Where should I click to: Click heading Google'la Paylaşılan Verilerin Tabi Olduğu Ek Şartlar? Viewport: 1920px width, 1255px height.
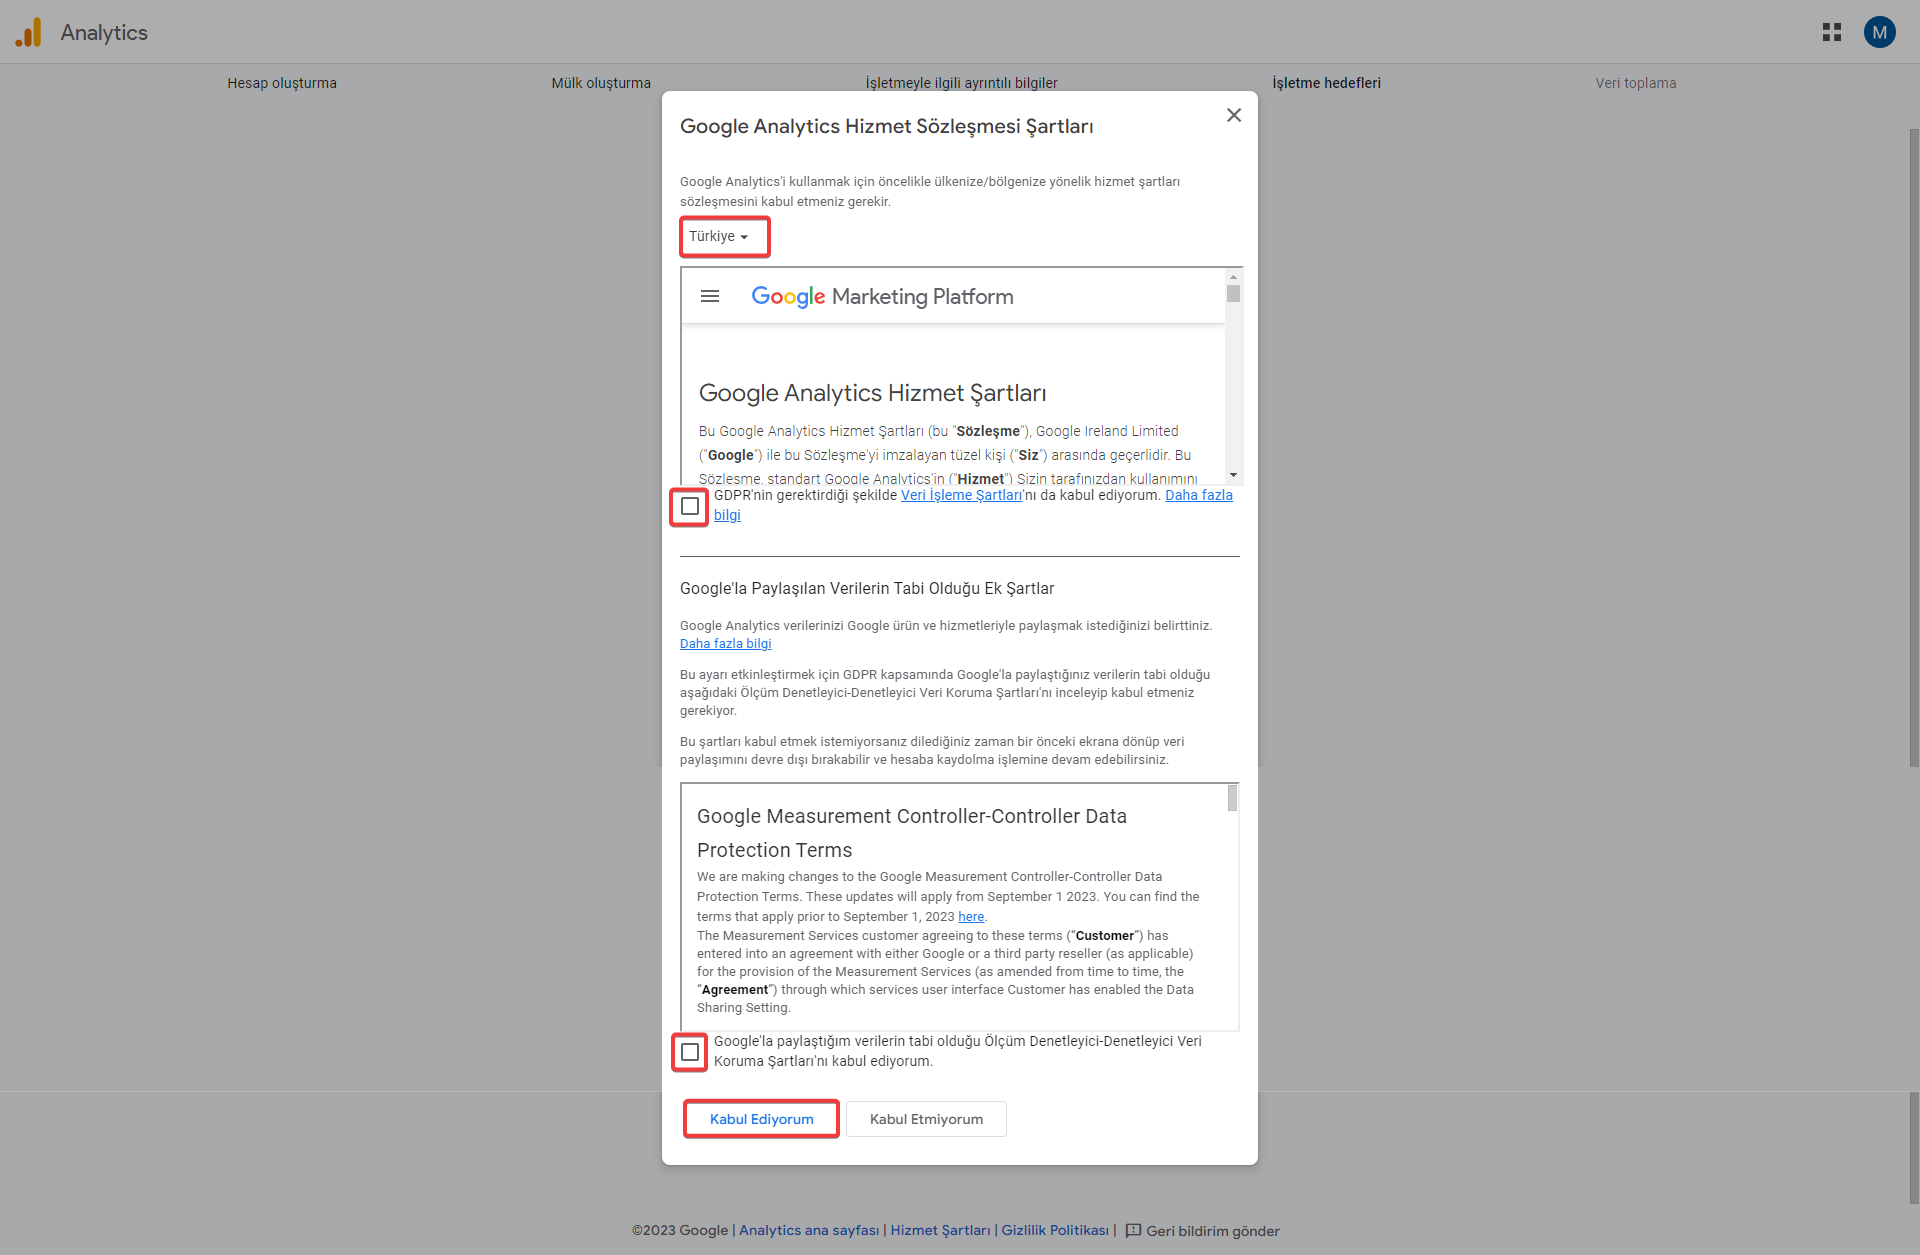[x=867, y=589]
